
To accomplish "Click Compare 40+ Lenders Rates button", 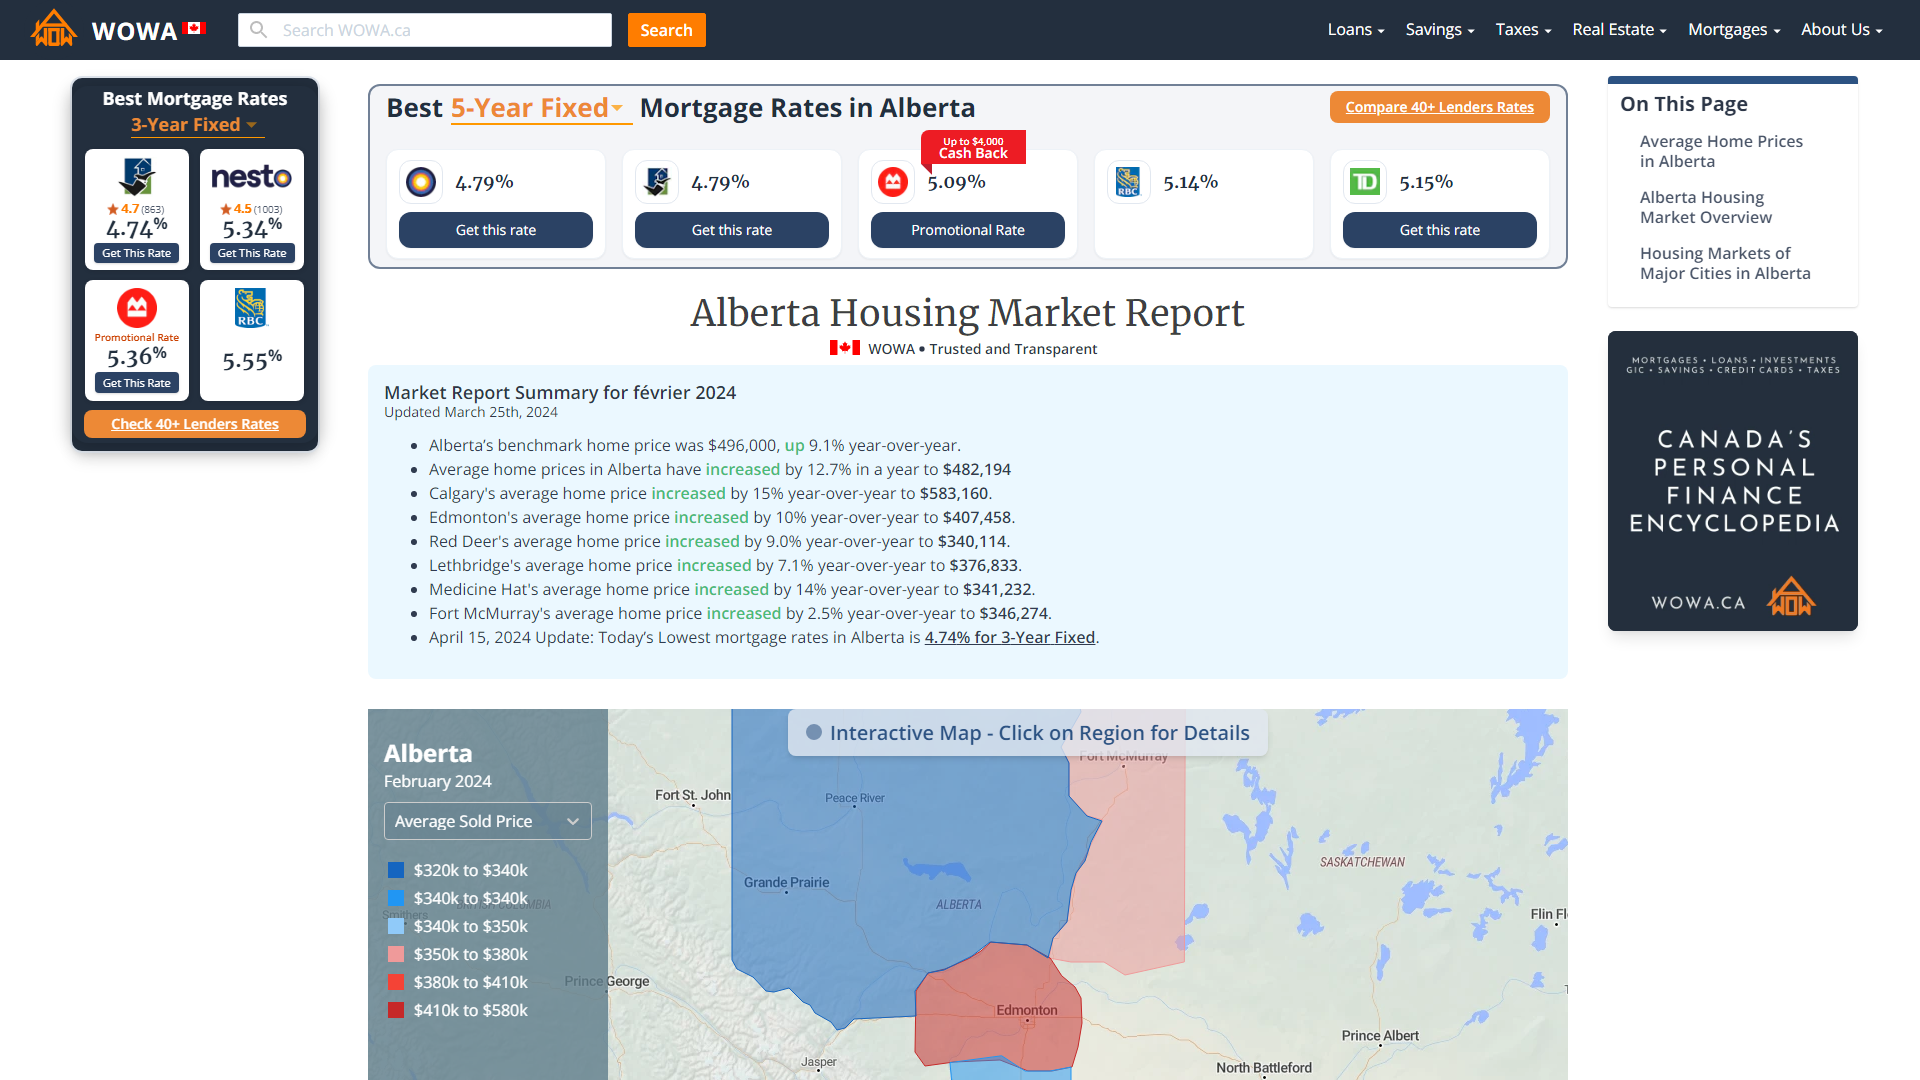I will point(1439,107).
